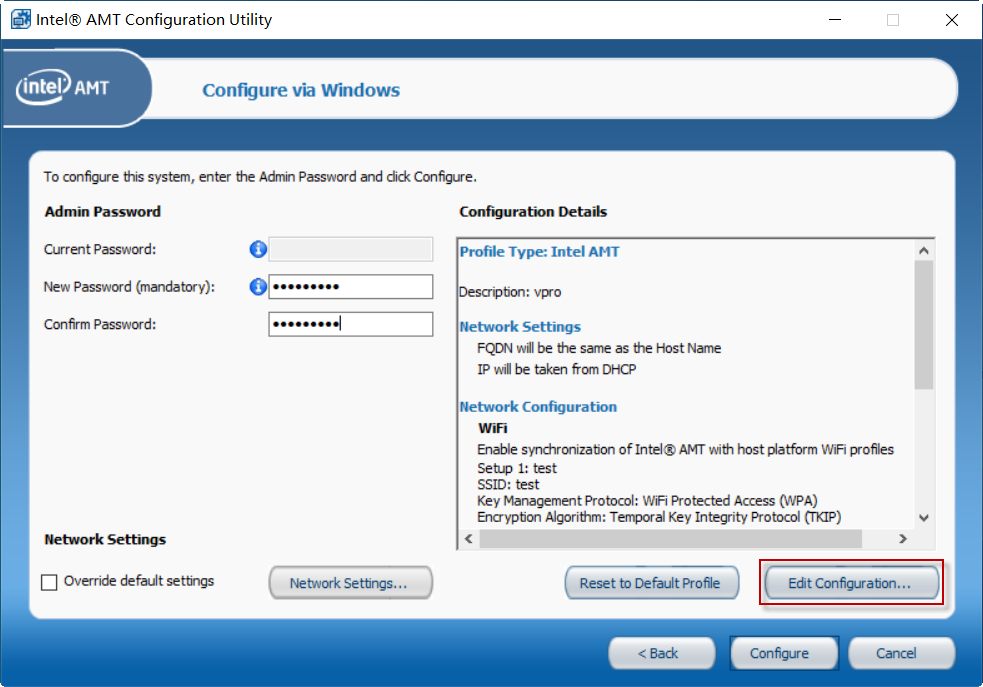Enable Override default settings checkbox
The height and width of the screenshot is (687, 983).
(x=49, y=582)
